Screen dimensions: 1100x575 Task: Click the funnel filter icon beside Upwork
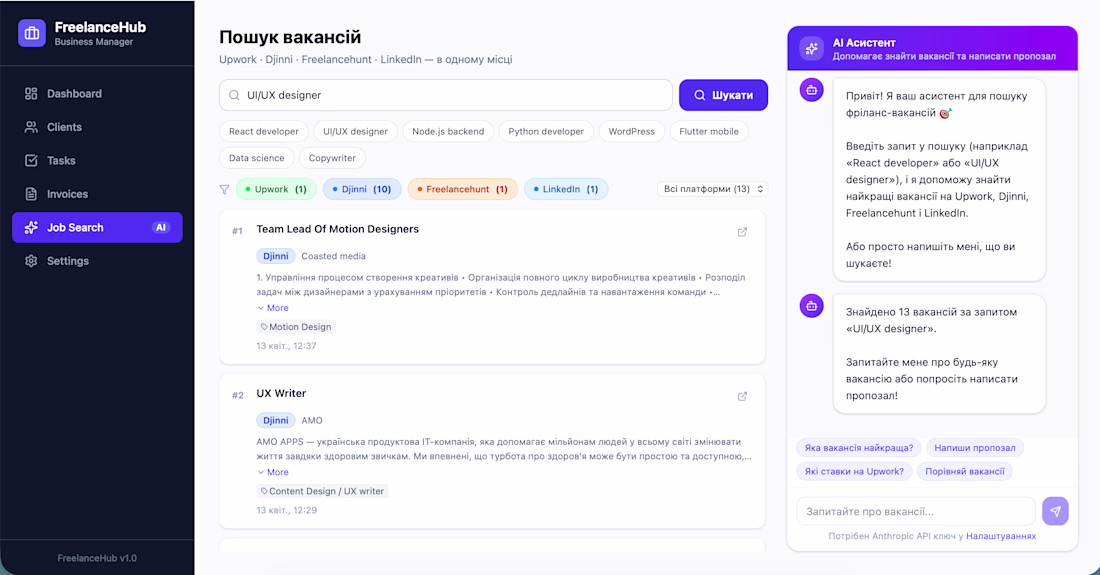click(224, 189)
